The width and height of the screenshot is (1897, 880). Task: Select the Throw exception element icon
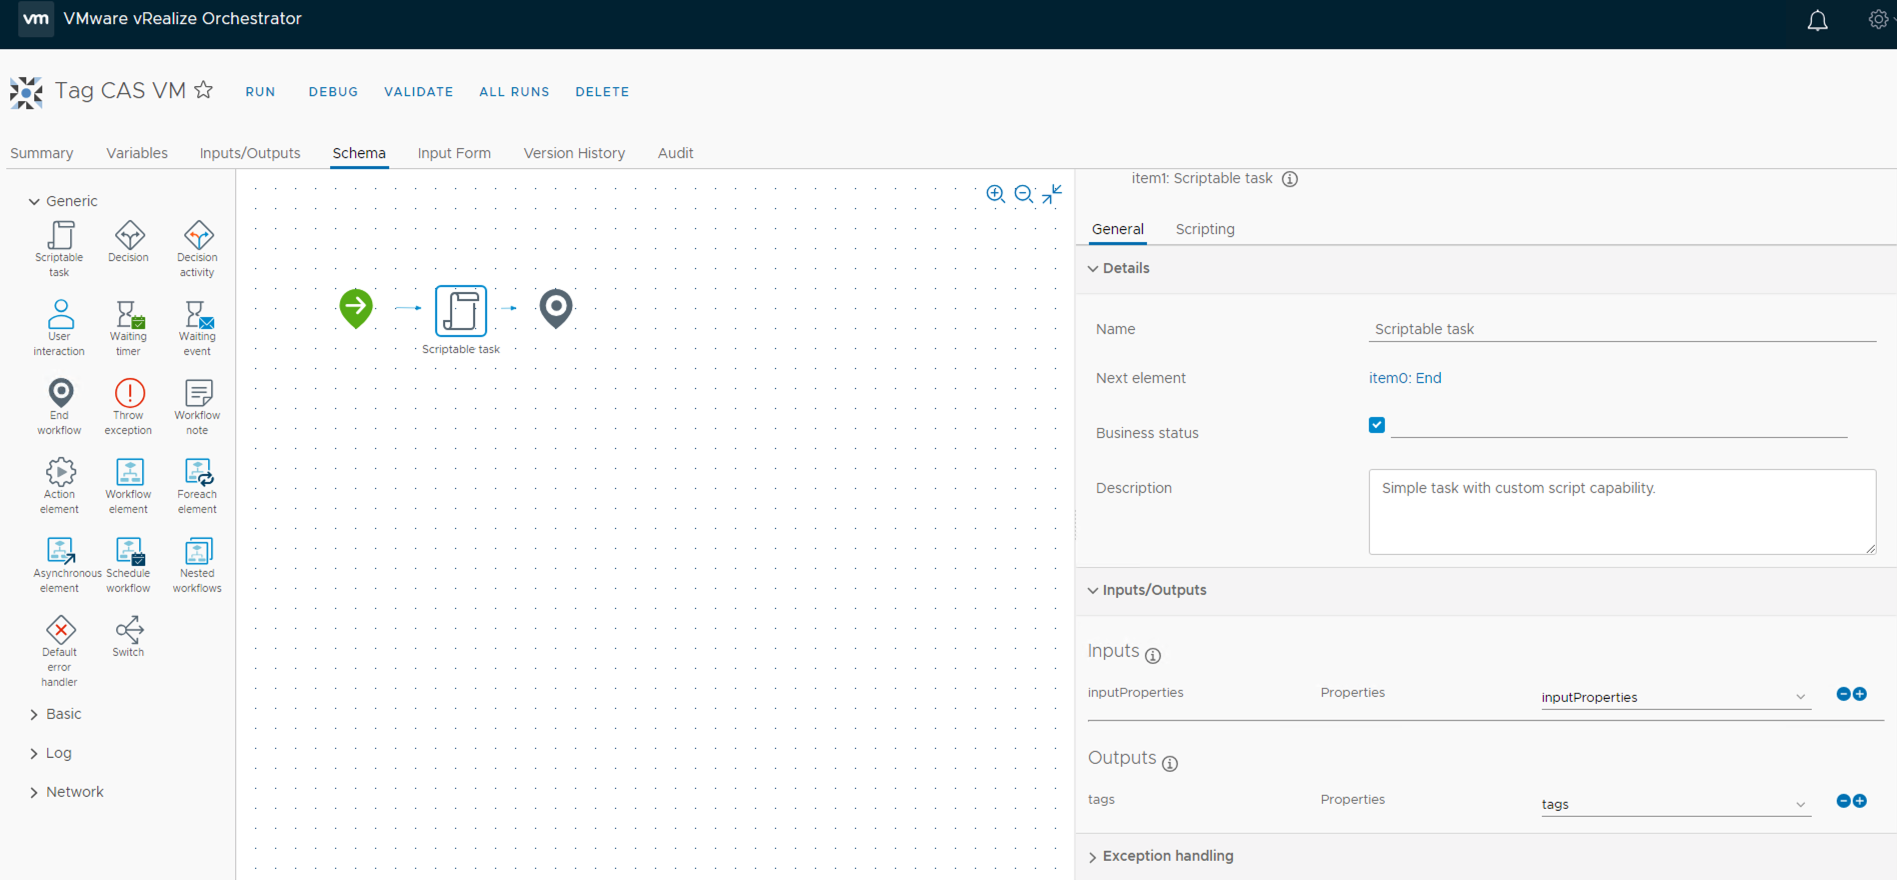(x=129, y=394)
